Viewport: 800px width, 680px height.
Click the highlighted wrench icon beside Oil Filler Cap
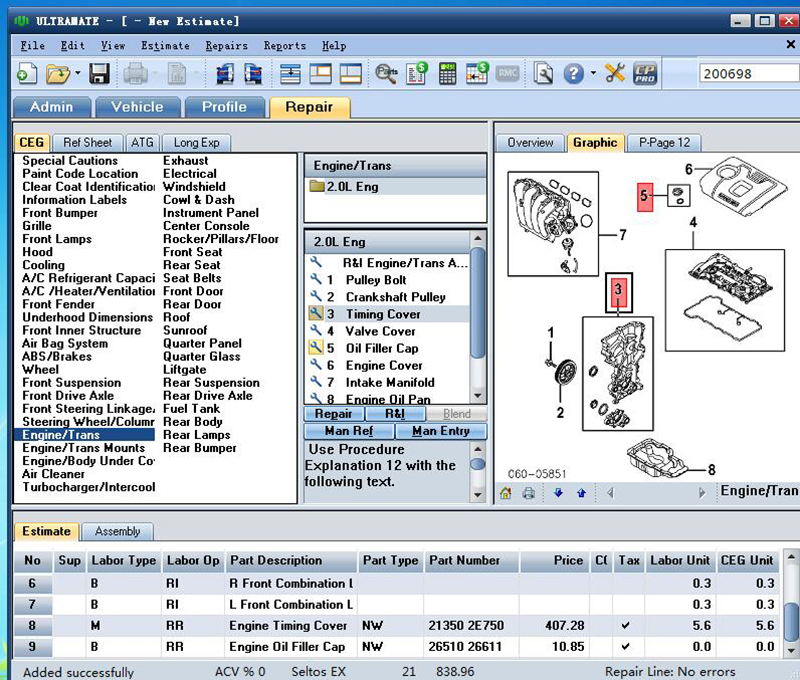tap(316, 348)
